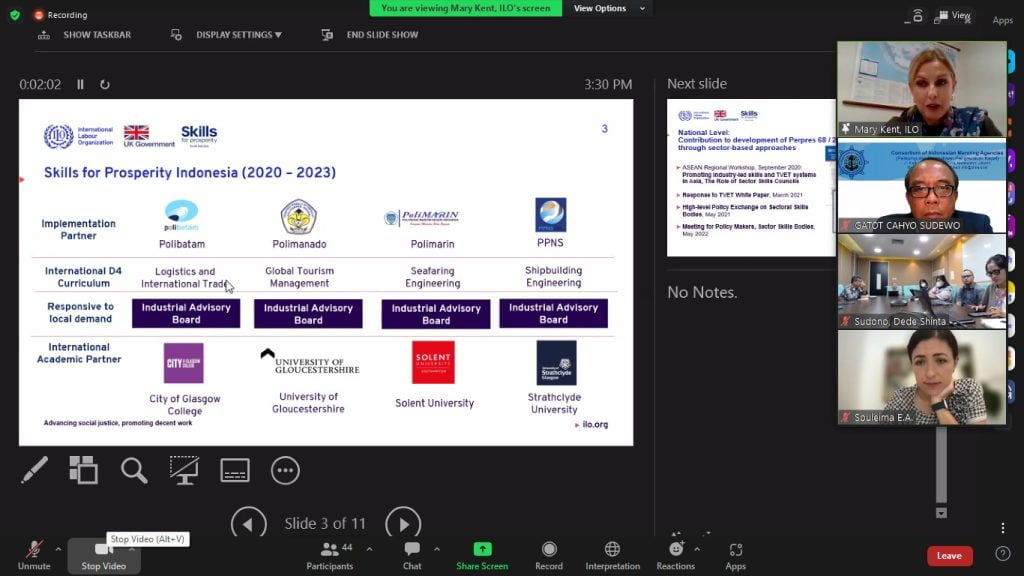Click the 'No Notes.' text area

[702, 293]
